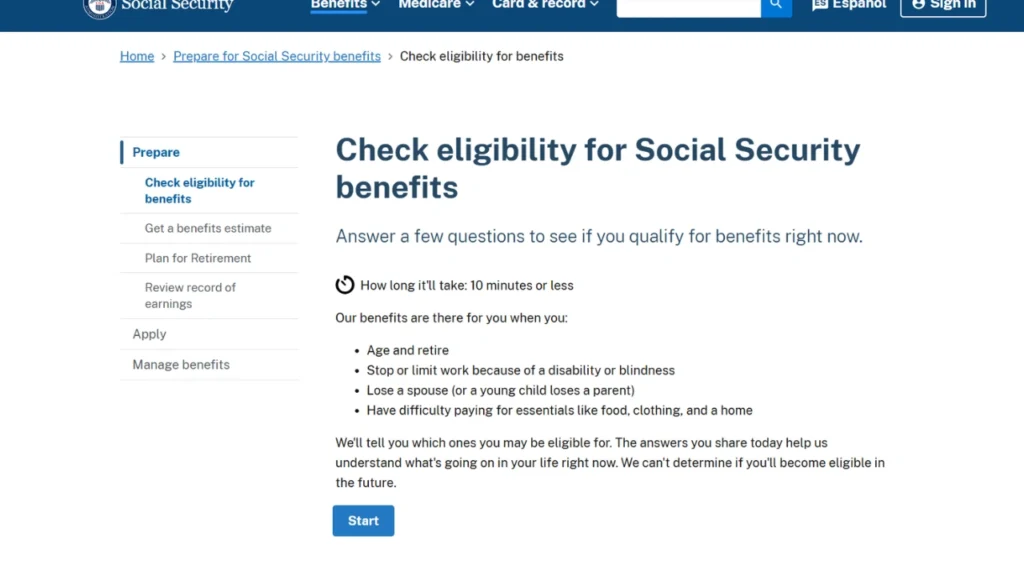Click the Social Security seal logo
1024x576 pixels.
point(100,6)
